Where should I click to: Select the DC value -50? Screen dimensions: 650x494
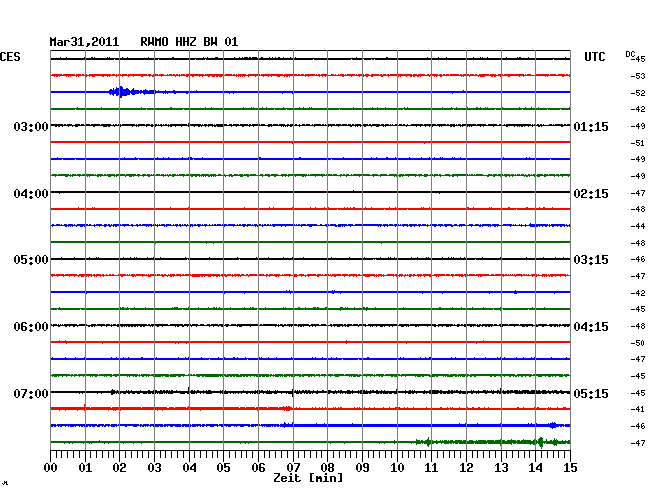pyautogui.click(x=638, y=343)
